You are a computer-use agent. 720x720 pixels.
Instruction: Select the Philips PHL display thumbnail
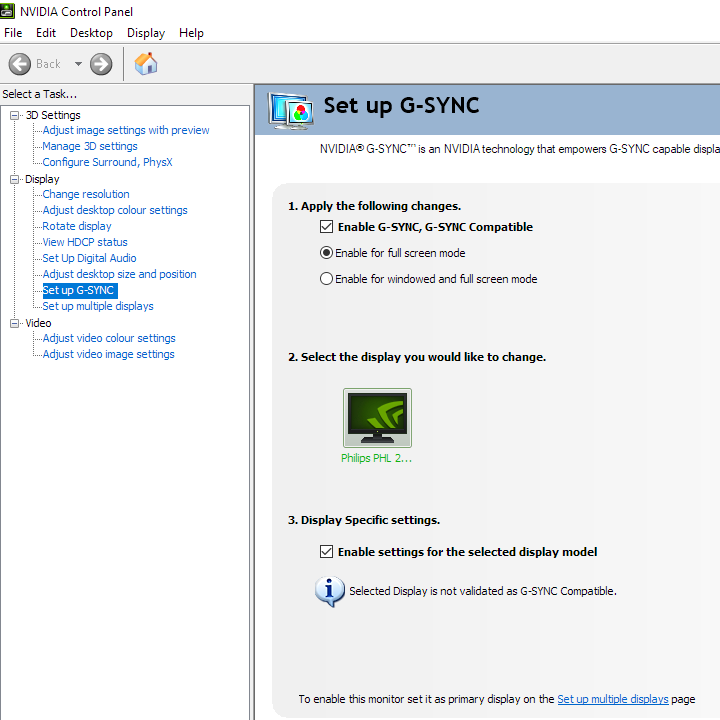coord(377,417)
